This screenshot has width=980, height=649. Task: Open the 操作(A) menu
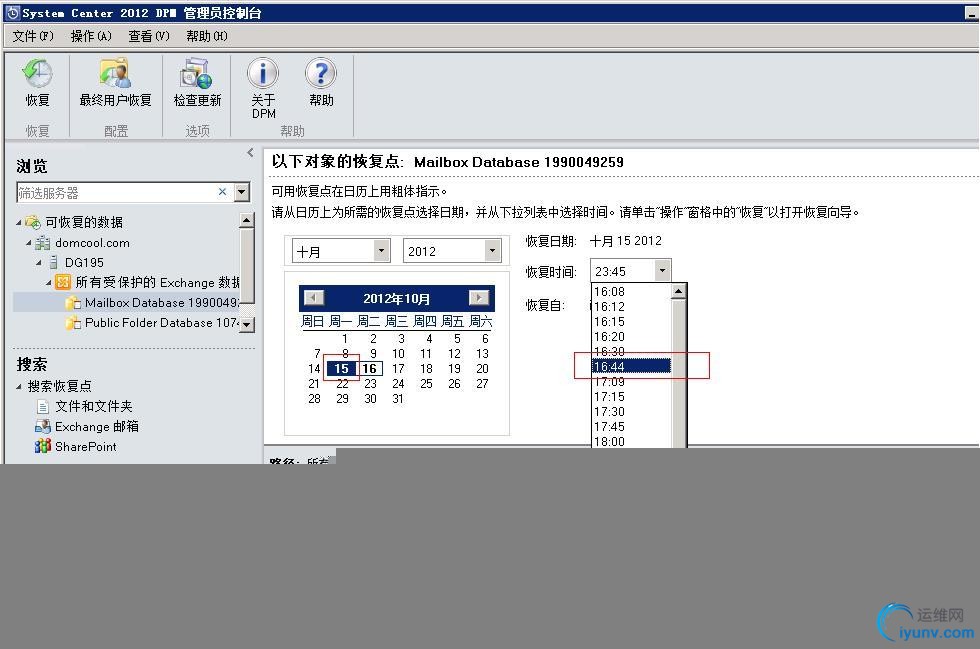click(x=91, y=36)
